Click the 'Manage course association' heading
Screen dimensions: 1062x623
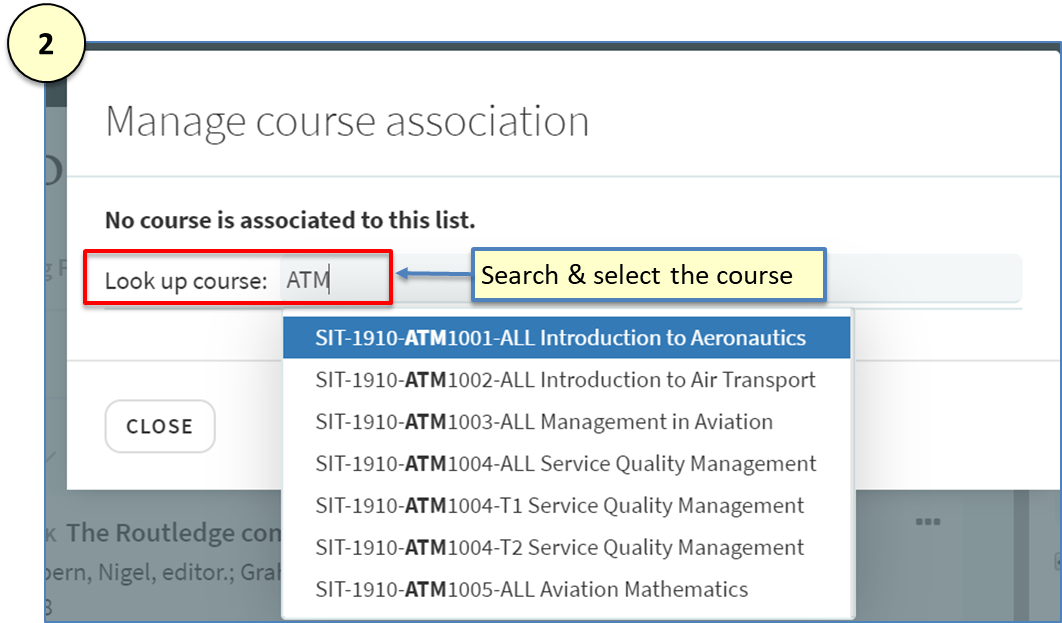347,121
